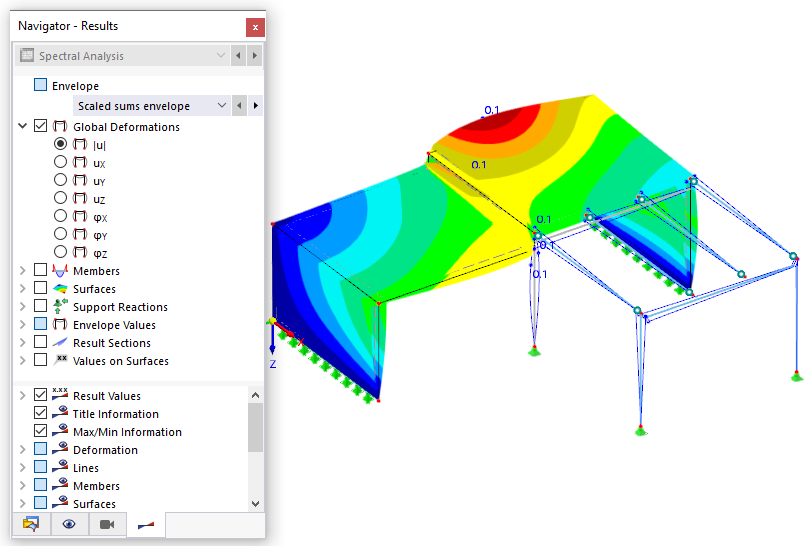Uncheck the Title Information checkbox
Viewport: 806px width, 546px height.
40,413
